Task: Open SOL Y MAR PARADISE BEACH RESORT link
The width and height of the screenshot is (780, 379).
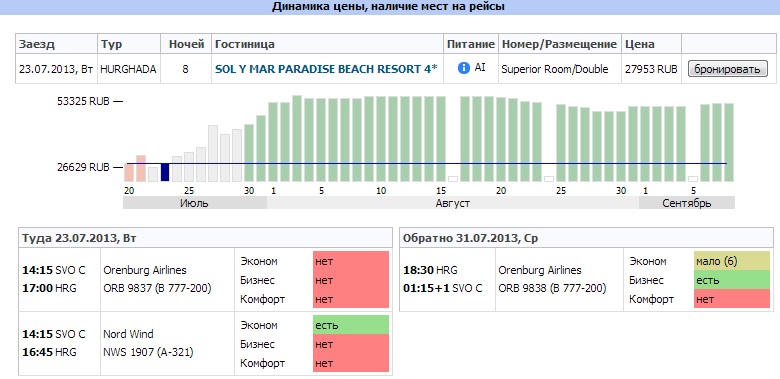Action: tap(326, 69)
